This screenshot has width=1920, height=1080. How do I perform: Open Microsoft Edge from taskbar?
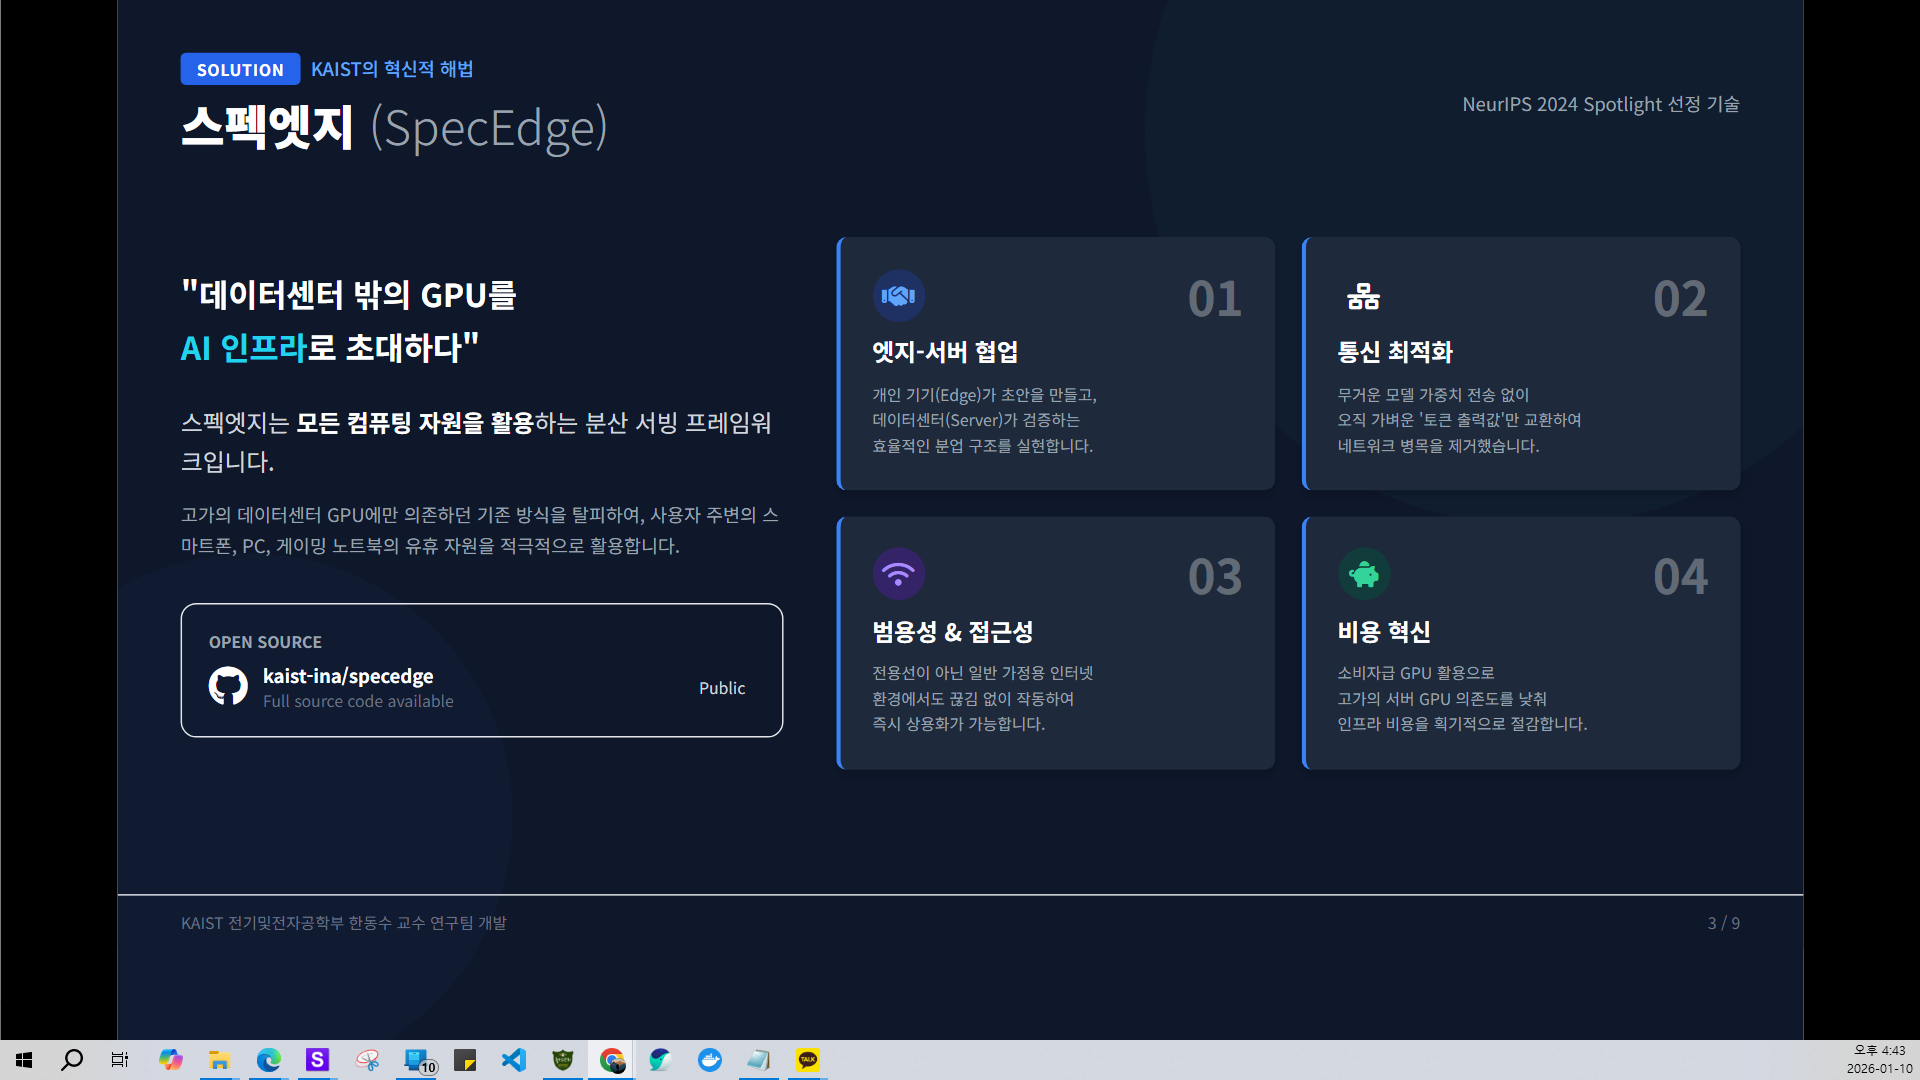pos(268,1060)
